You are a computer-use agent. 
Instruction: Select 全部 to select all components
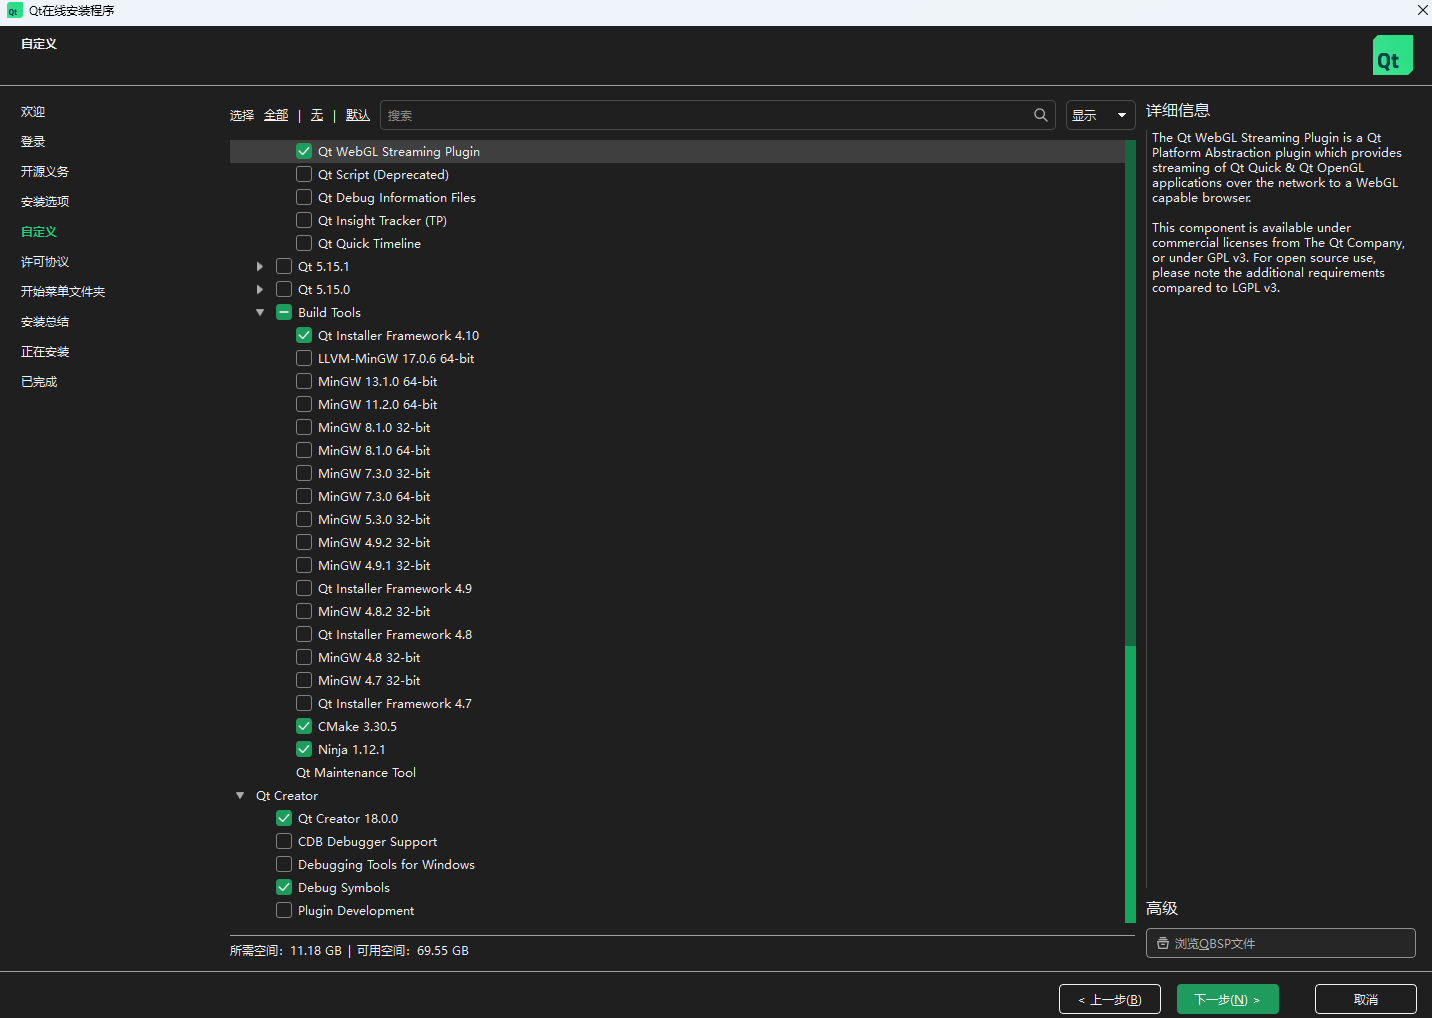276,115
